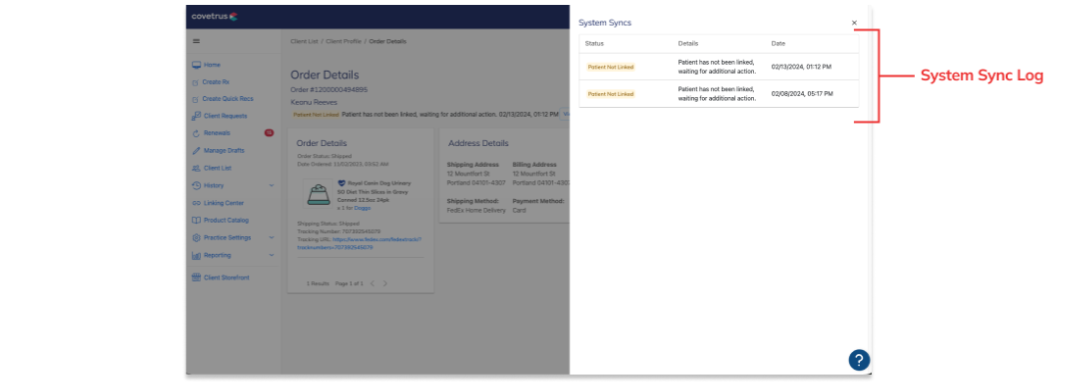Go to next page of results

385,283
